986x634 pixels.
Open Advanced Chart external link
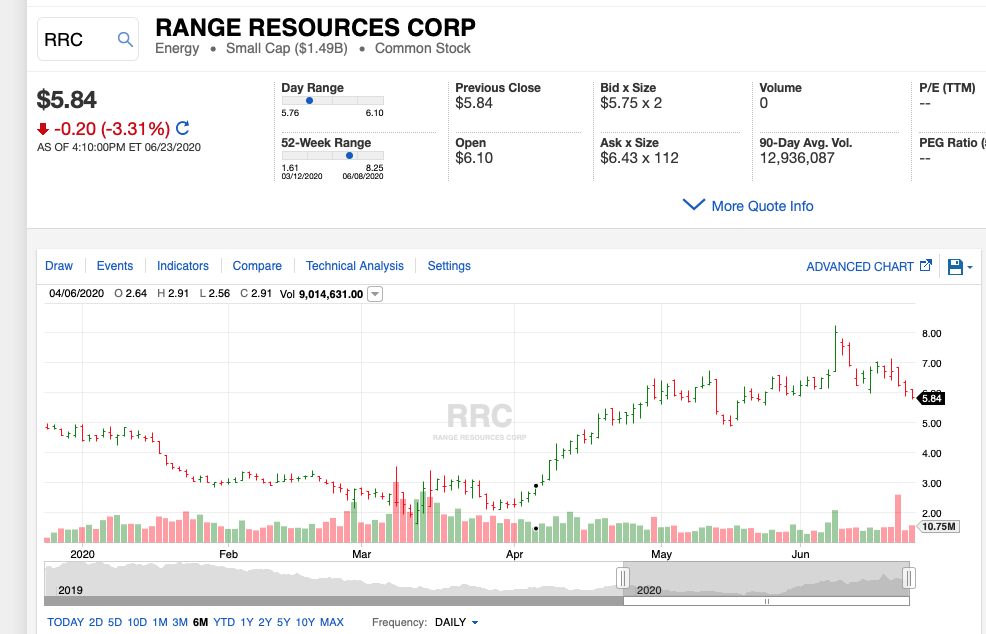click(868, 267)
